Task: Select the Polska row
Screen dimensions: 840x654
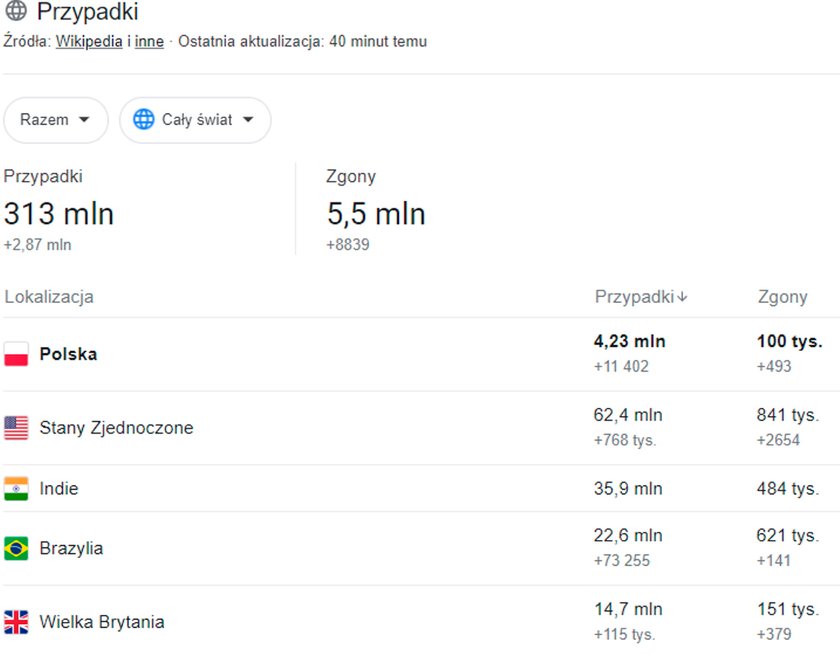Action: tap(420, 354)
